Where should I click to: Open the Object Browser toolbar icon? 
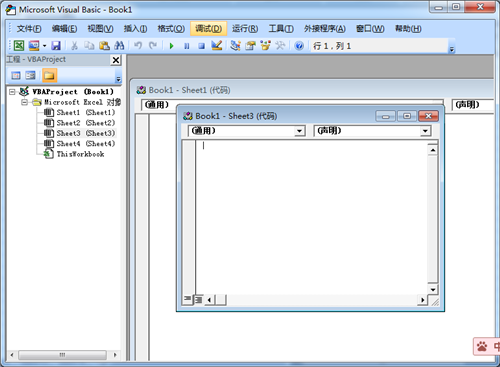265,45
